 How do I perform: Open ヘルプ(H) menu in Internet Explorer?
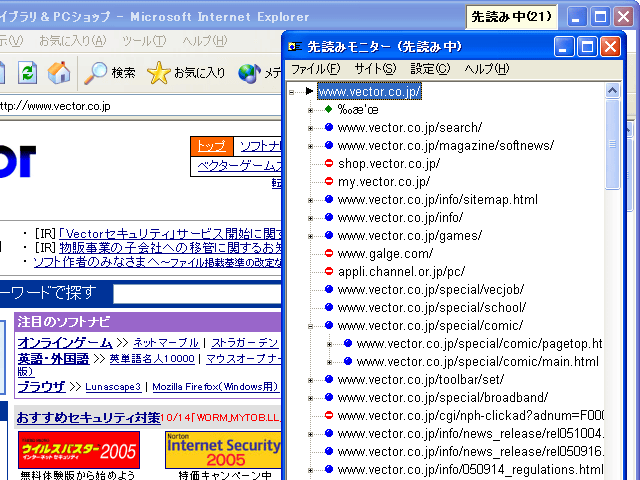click(x=204, y=41)
